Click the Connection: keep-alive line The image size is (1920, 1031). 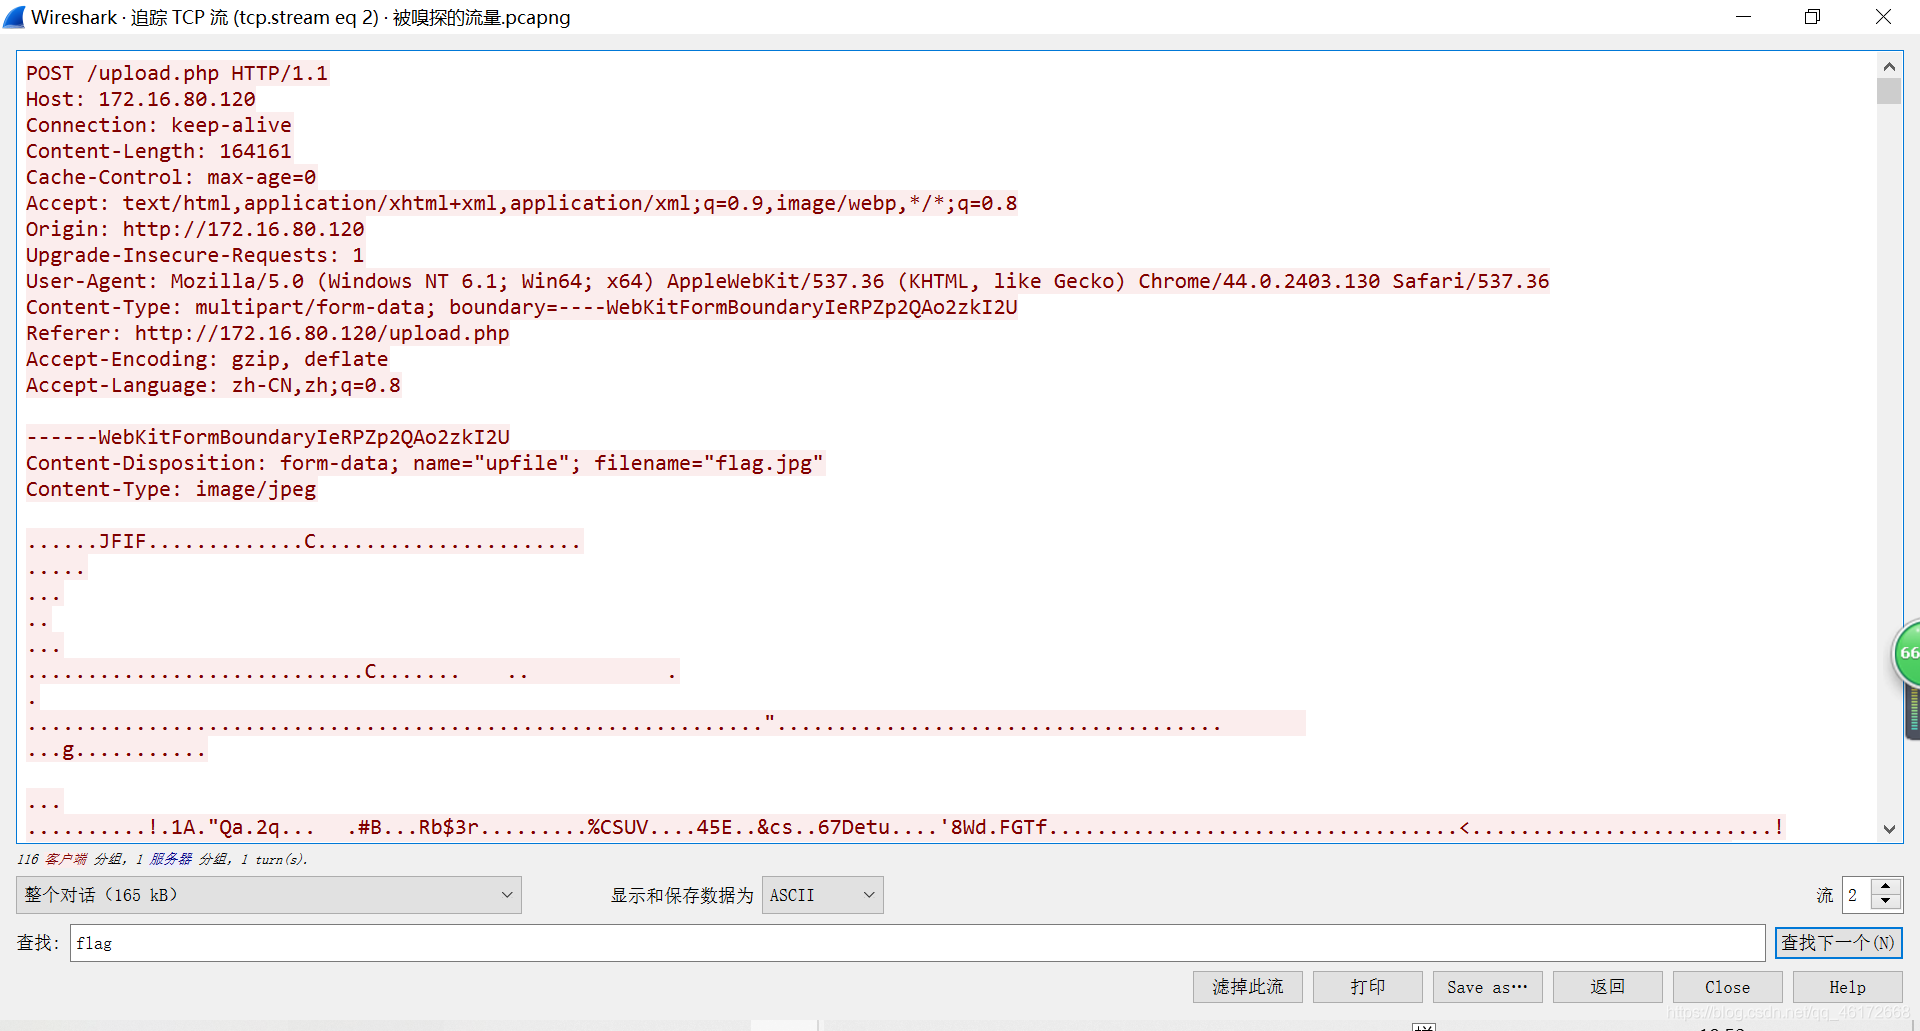[x=159, y=125]
